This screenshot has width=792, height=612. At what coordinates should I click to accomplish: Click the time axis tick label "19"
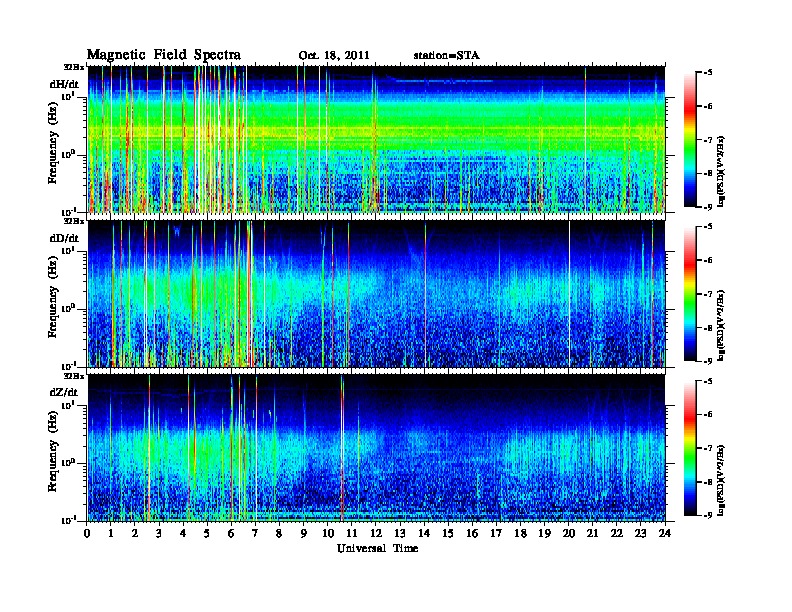pos(544,533)
